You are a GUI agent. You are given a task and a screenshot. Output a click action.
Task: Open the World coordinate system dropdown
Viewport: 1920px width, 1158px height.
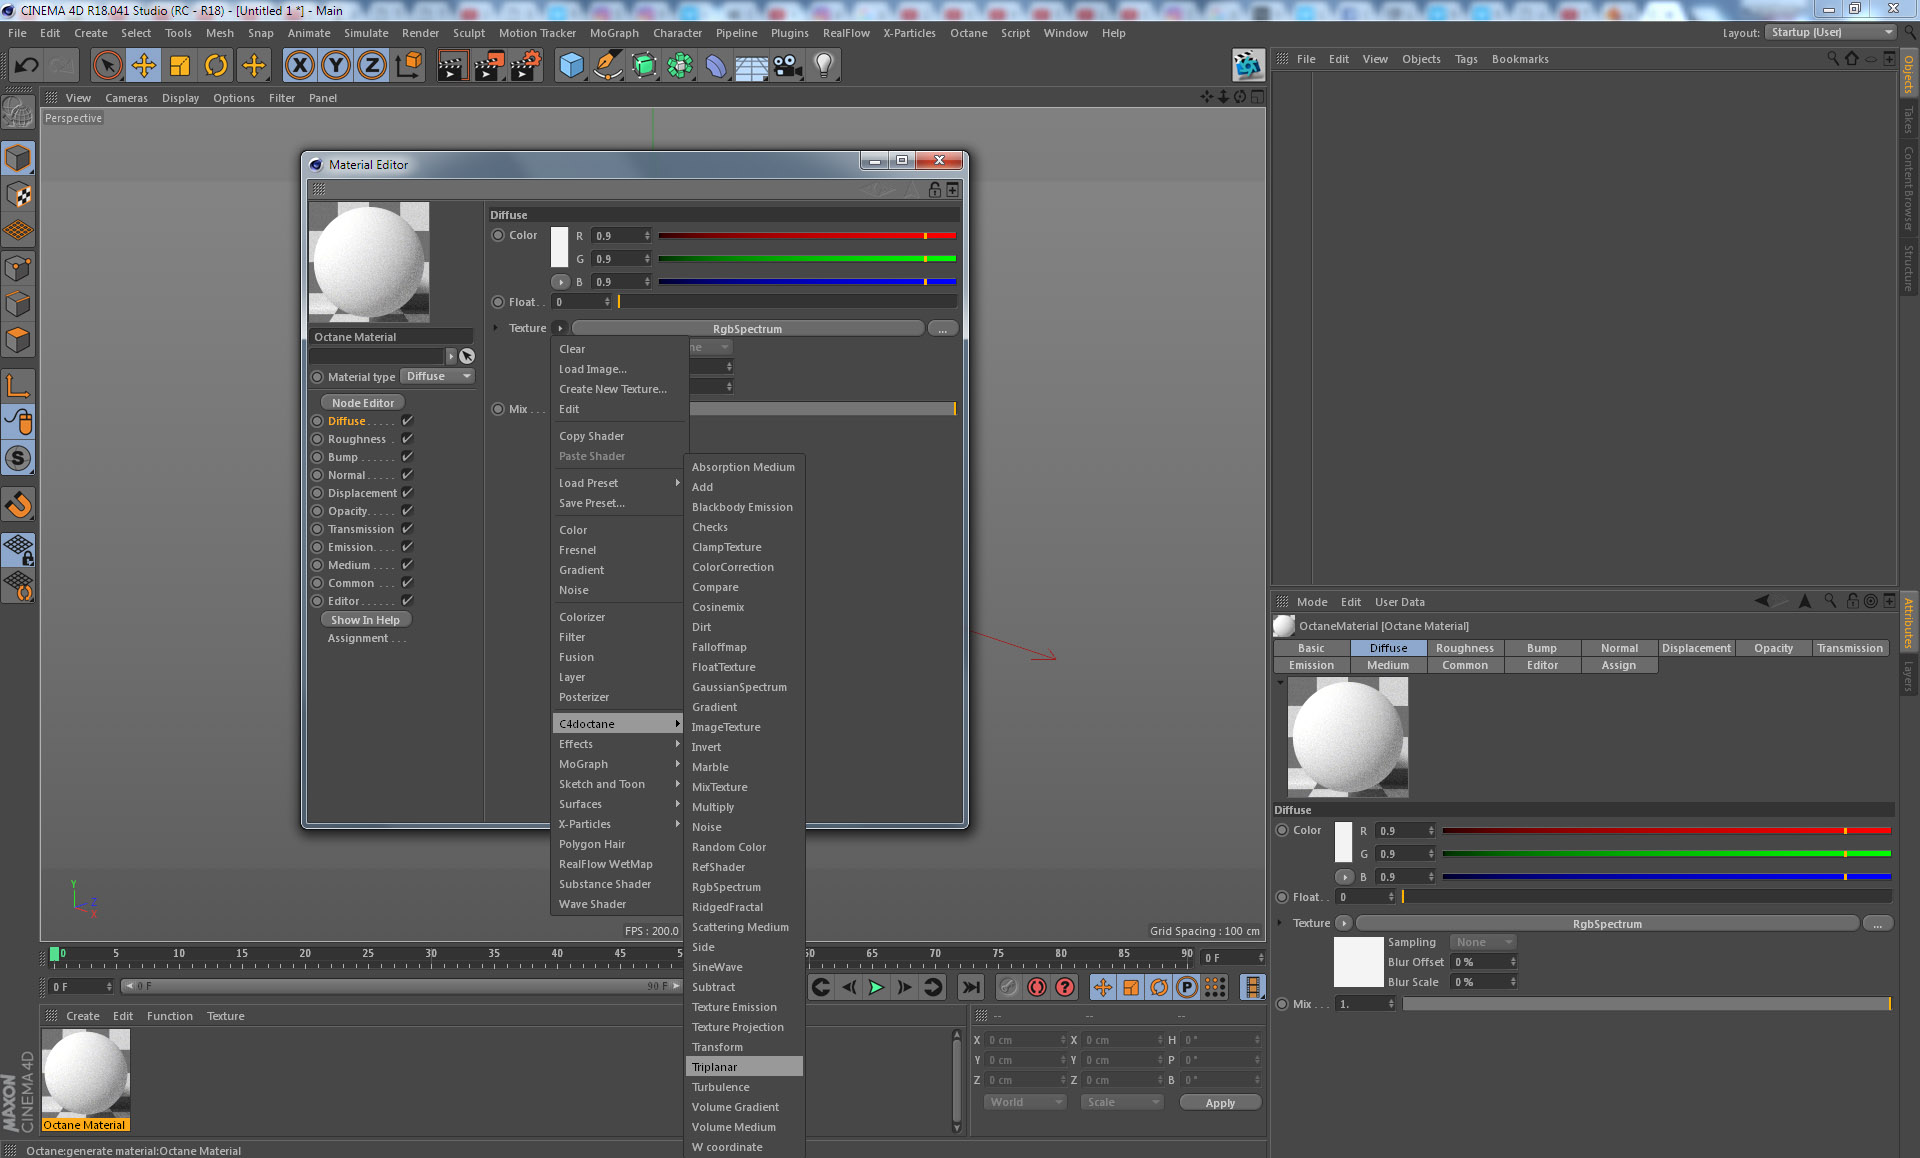click(1025, 1102)
